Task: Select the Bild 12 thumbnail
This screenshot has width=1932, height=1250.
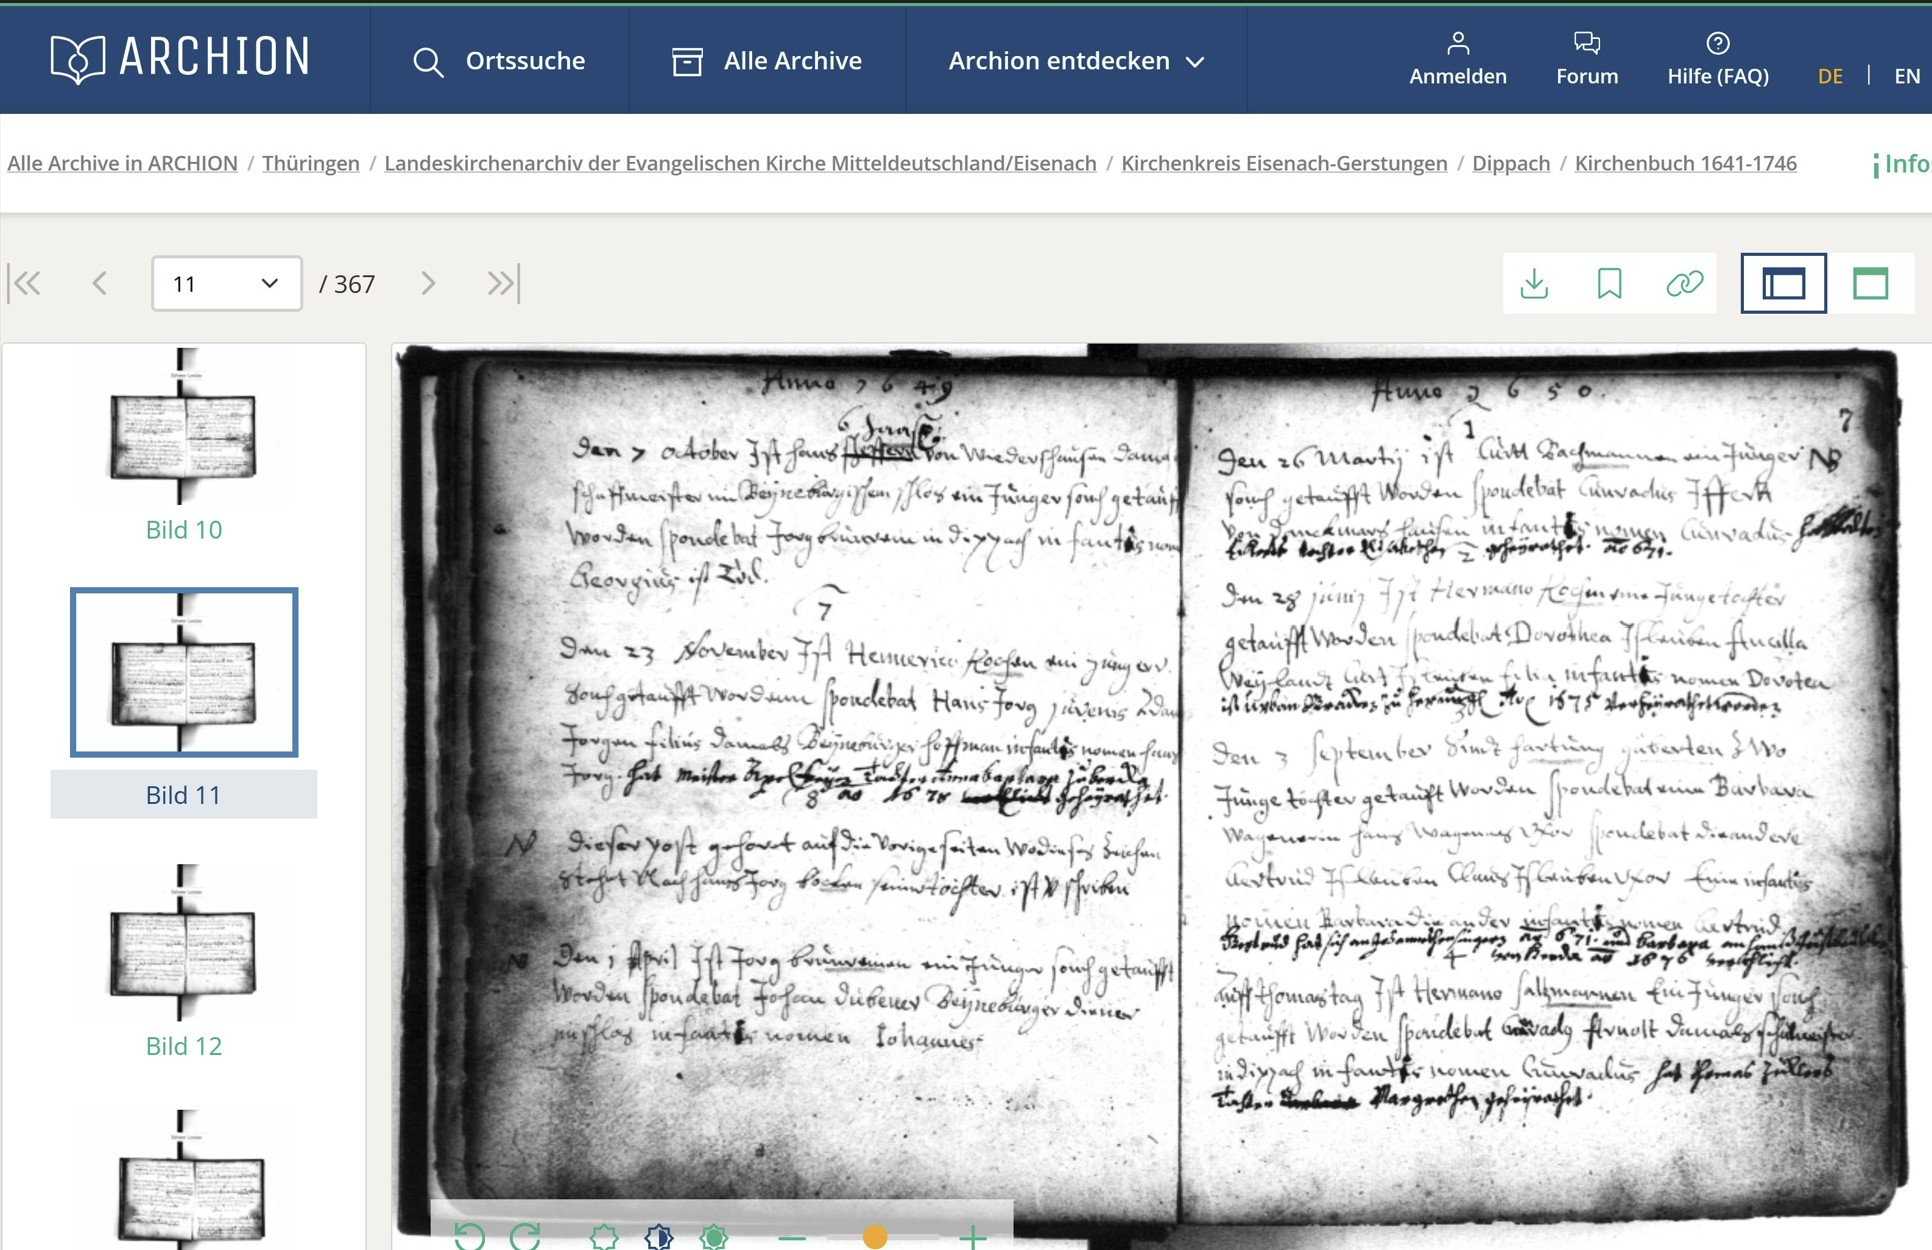Action: (x=183, y=945)
